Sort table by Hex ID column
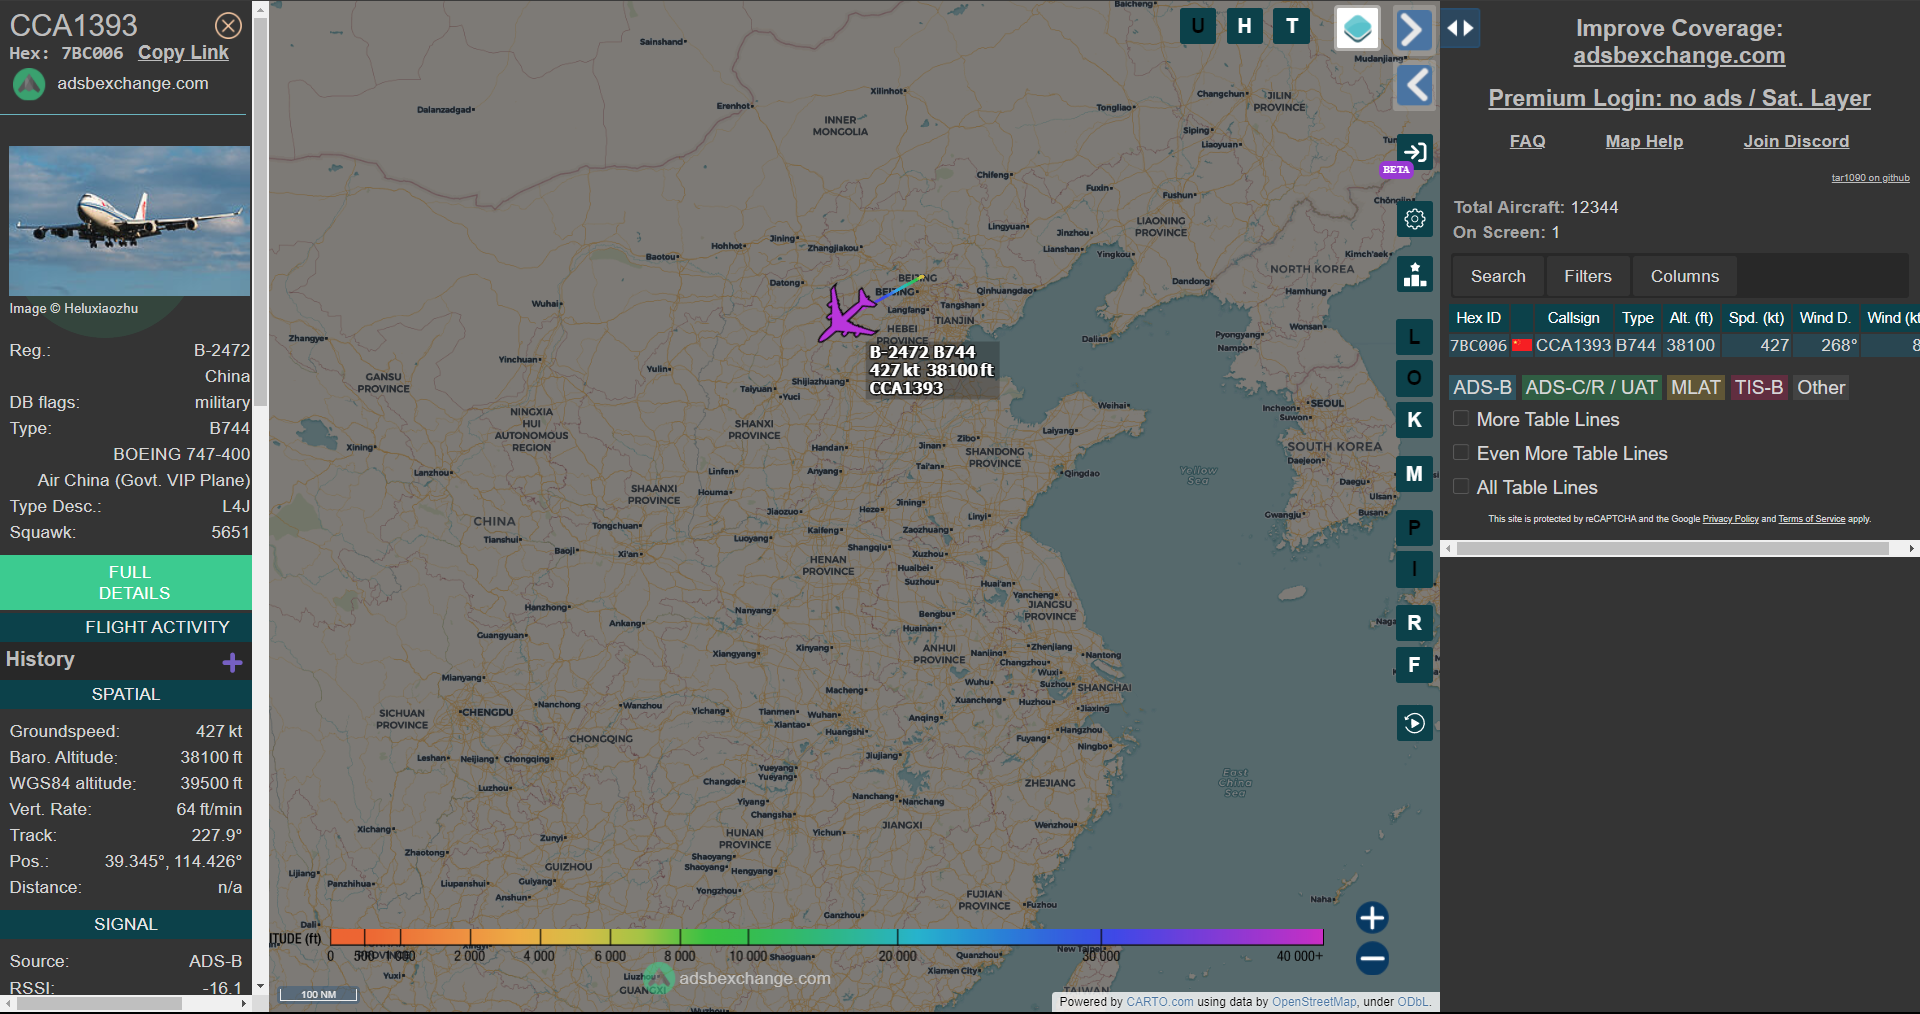Viewport: 1920px width, 1014px height. [x=1478, y=318]
